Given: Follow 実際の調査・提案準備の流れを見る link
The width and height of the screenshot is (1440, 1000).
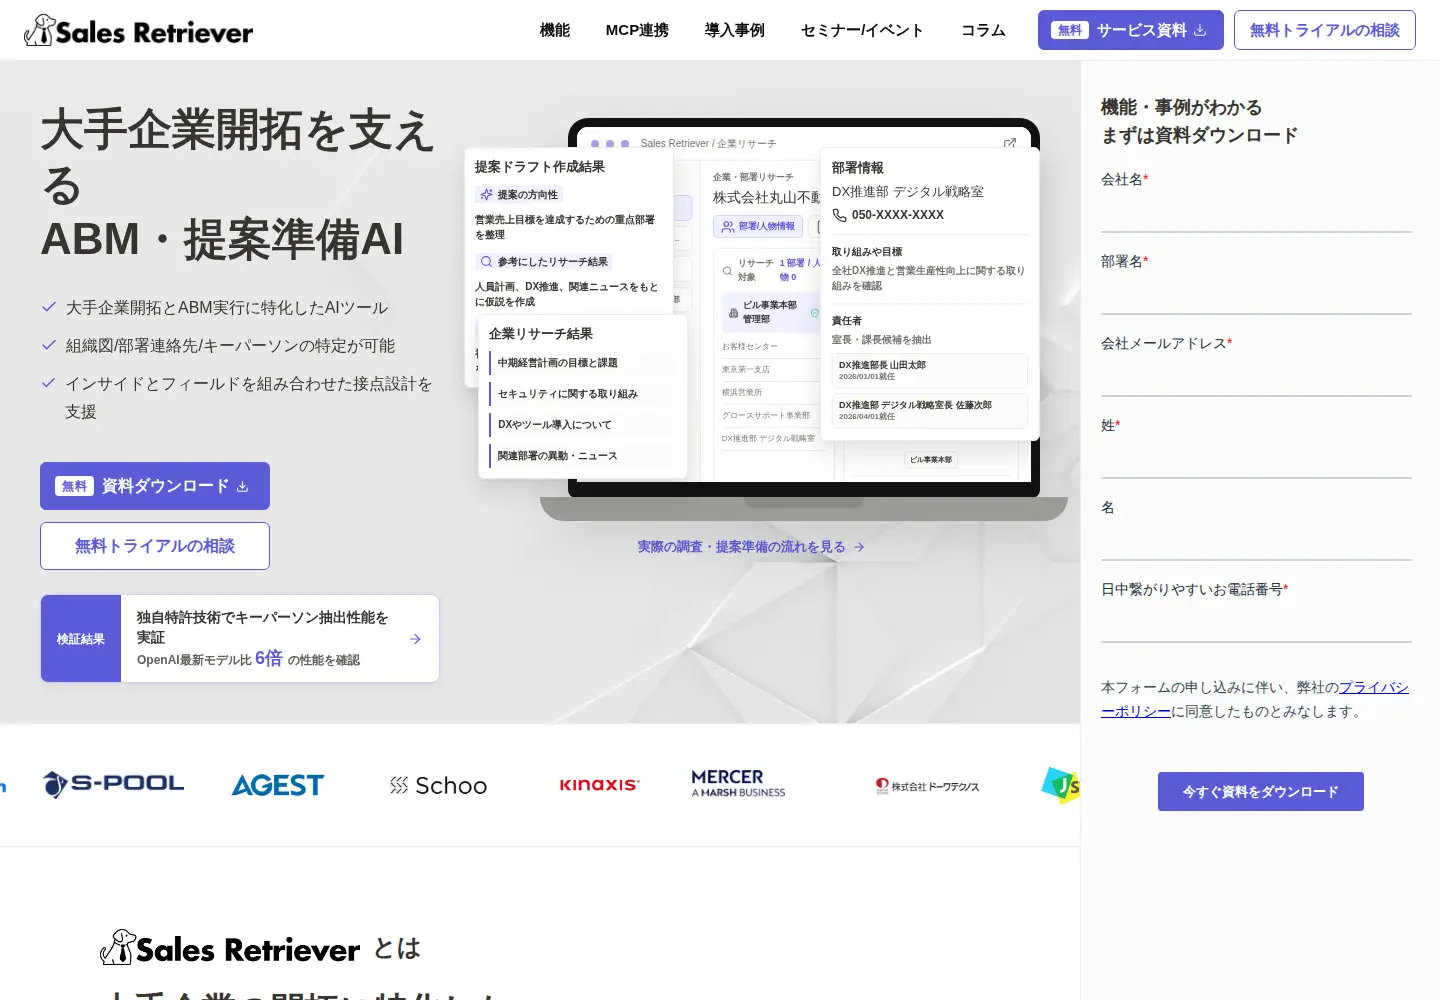Looking at the screenshot, I should pos(751,547).
